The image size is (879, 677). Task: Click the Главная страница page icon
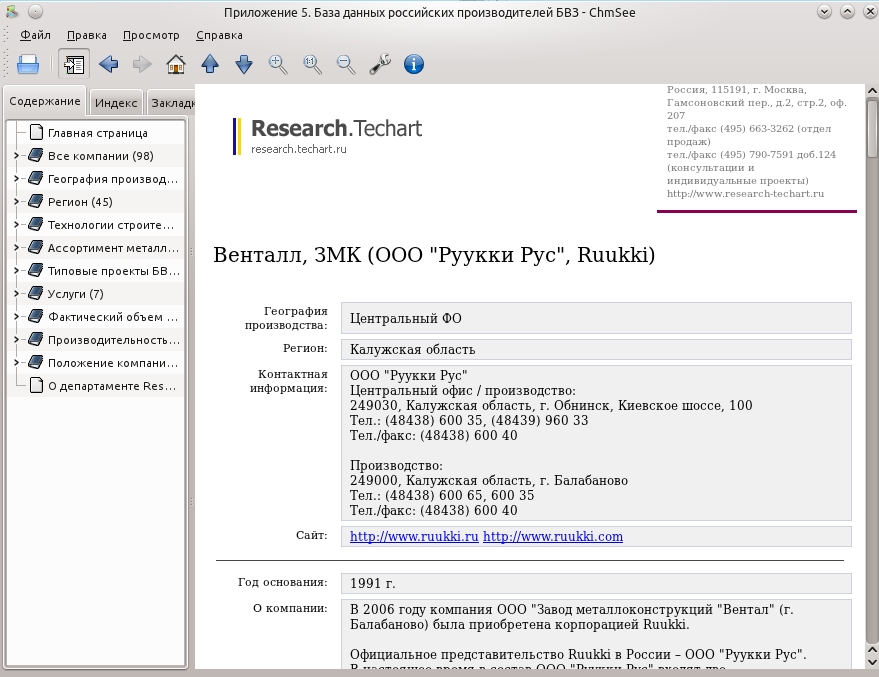[x=36, y=132]
